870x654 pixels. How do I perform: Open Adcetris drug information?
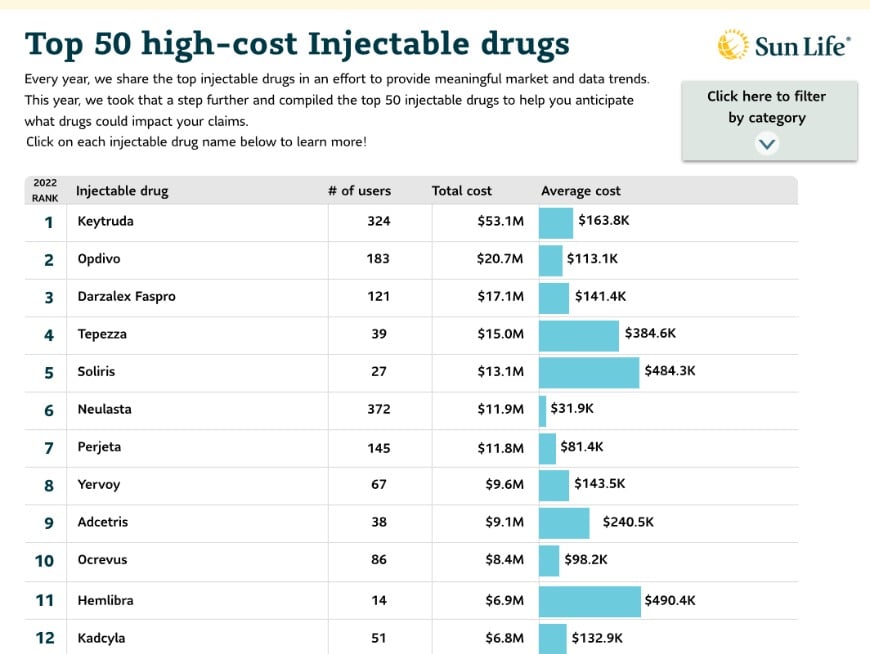tap(100, 522)
